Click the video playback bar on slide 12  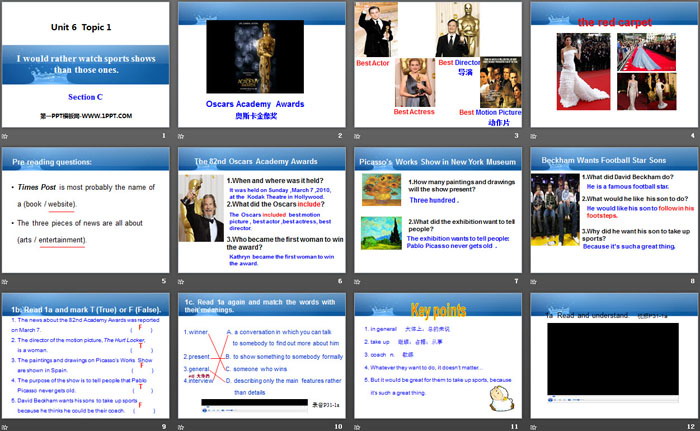[613, 400]
